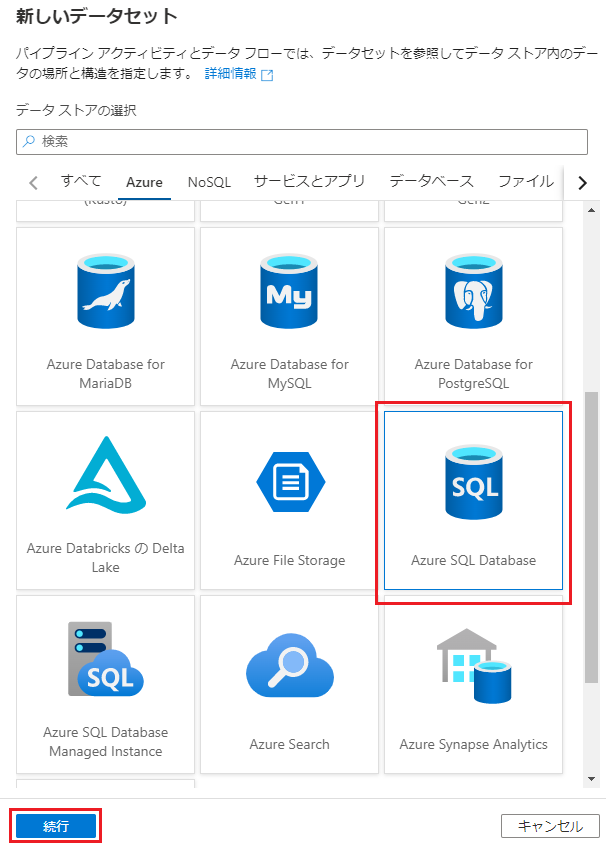The width and height of the screenshot is (606, 849).
Task: Select the Azure Search cloud icon
Action: pyautogui.click(x=290, y=665)
